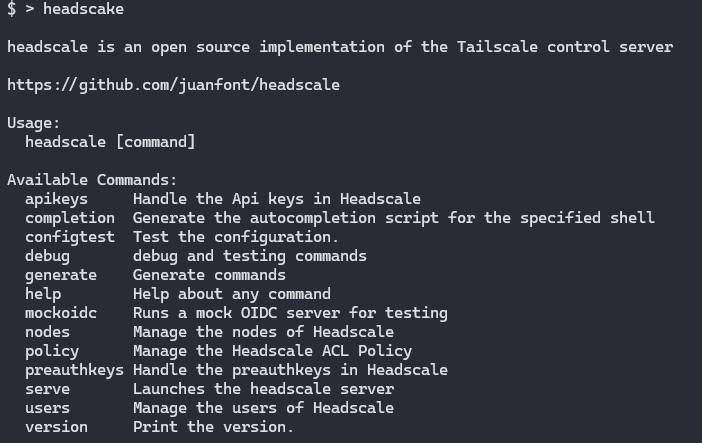Click the 'configtest' command entry

[70, 237]
